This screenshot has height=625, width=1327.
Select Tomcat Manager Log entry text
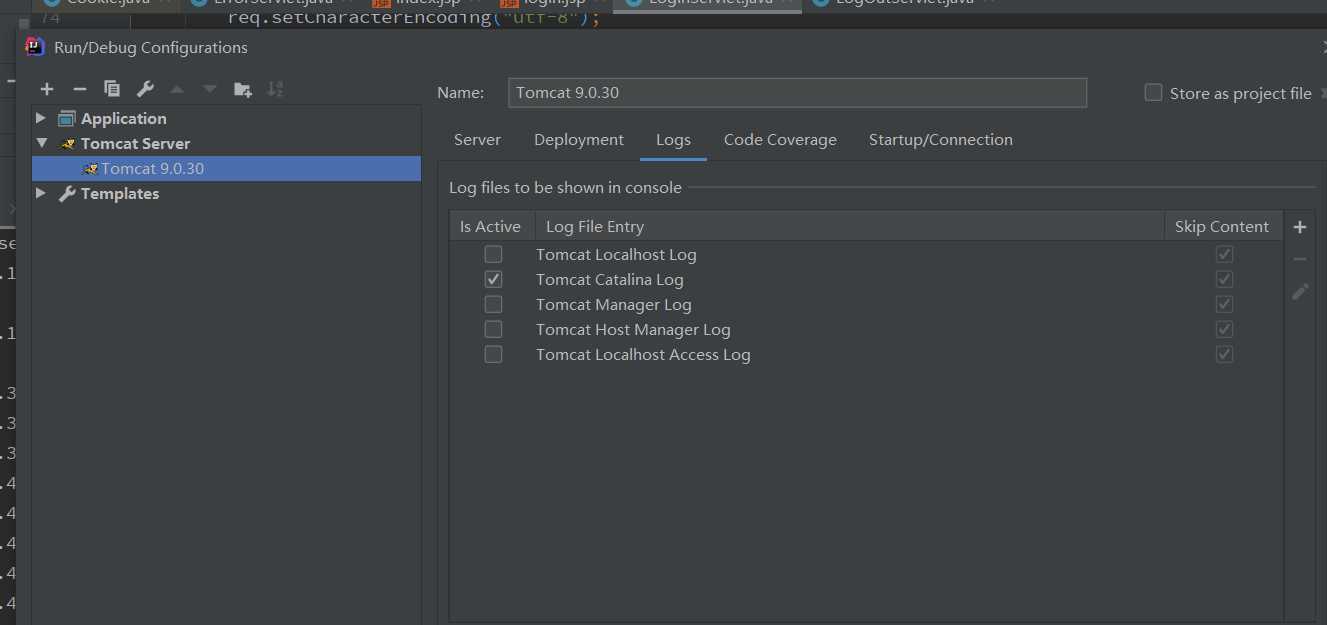coord(614,304)
